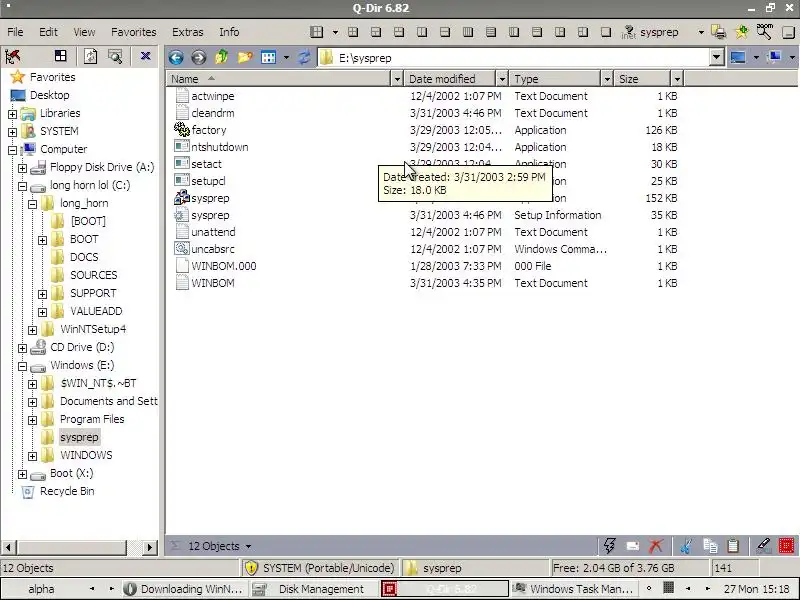Open address bar path dropdown

pyautogui.click(x=716, y=58)
